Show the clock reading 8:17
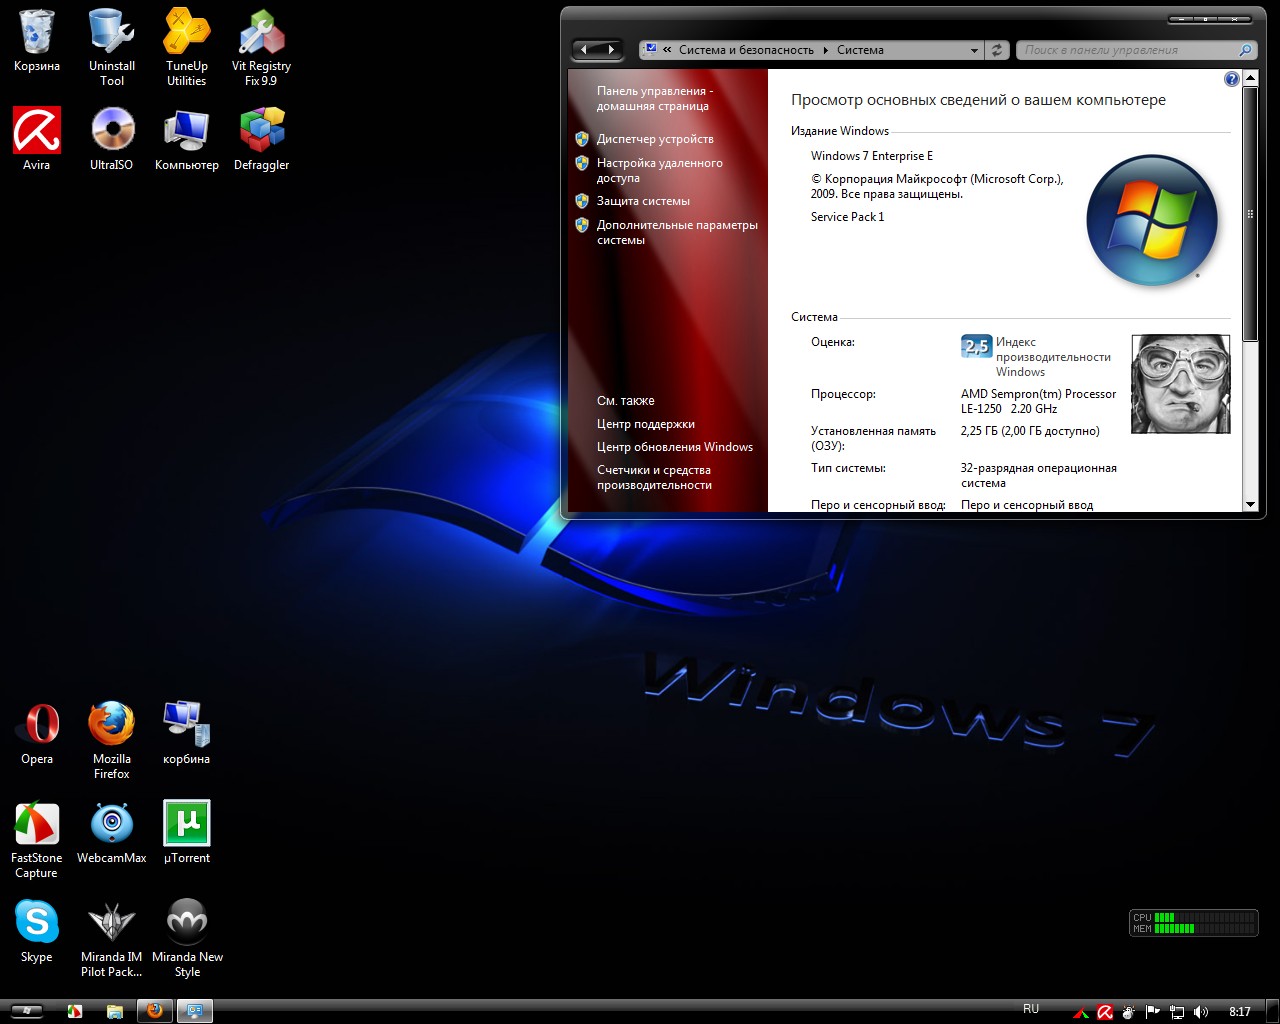 [x=1240, y=1012]
